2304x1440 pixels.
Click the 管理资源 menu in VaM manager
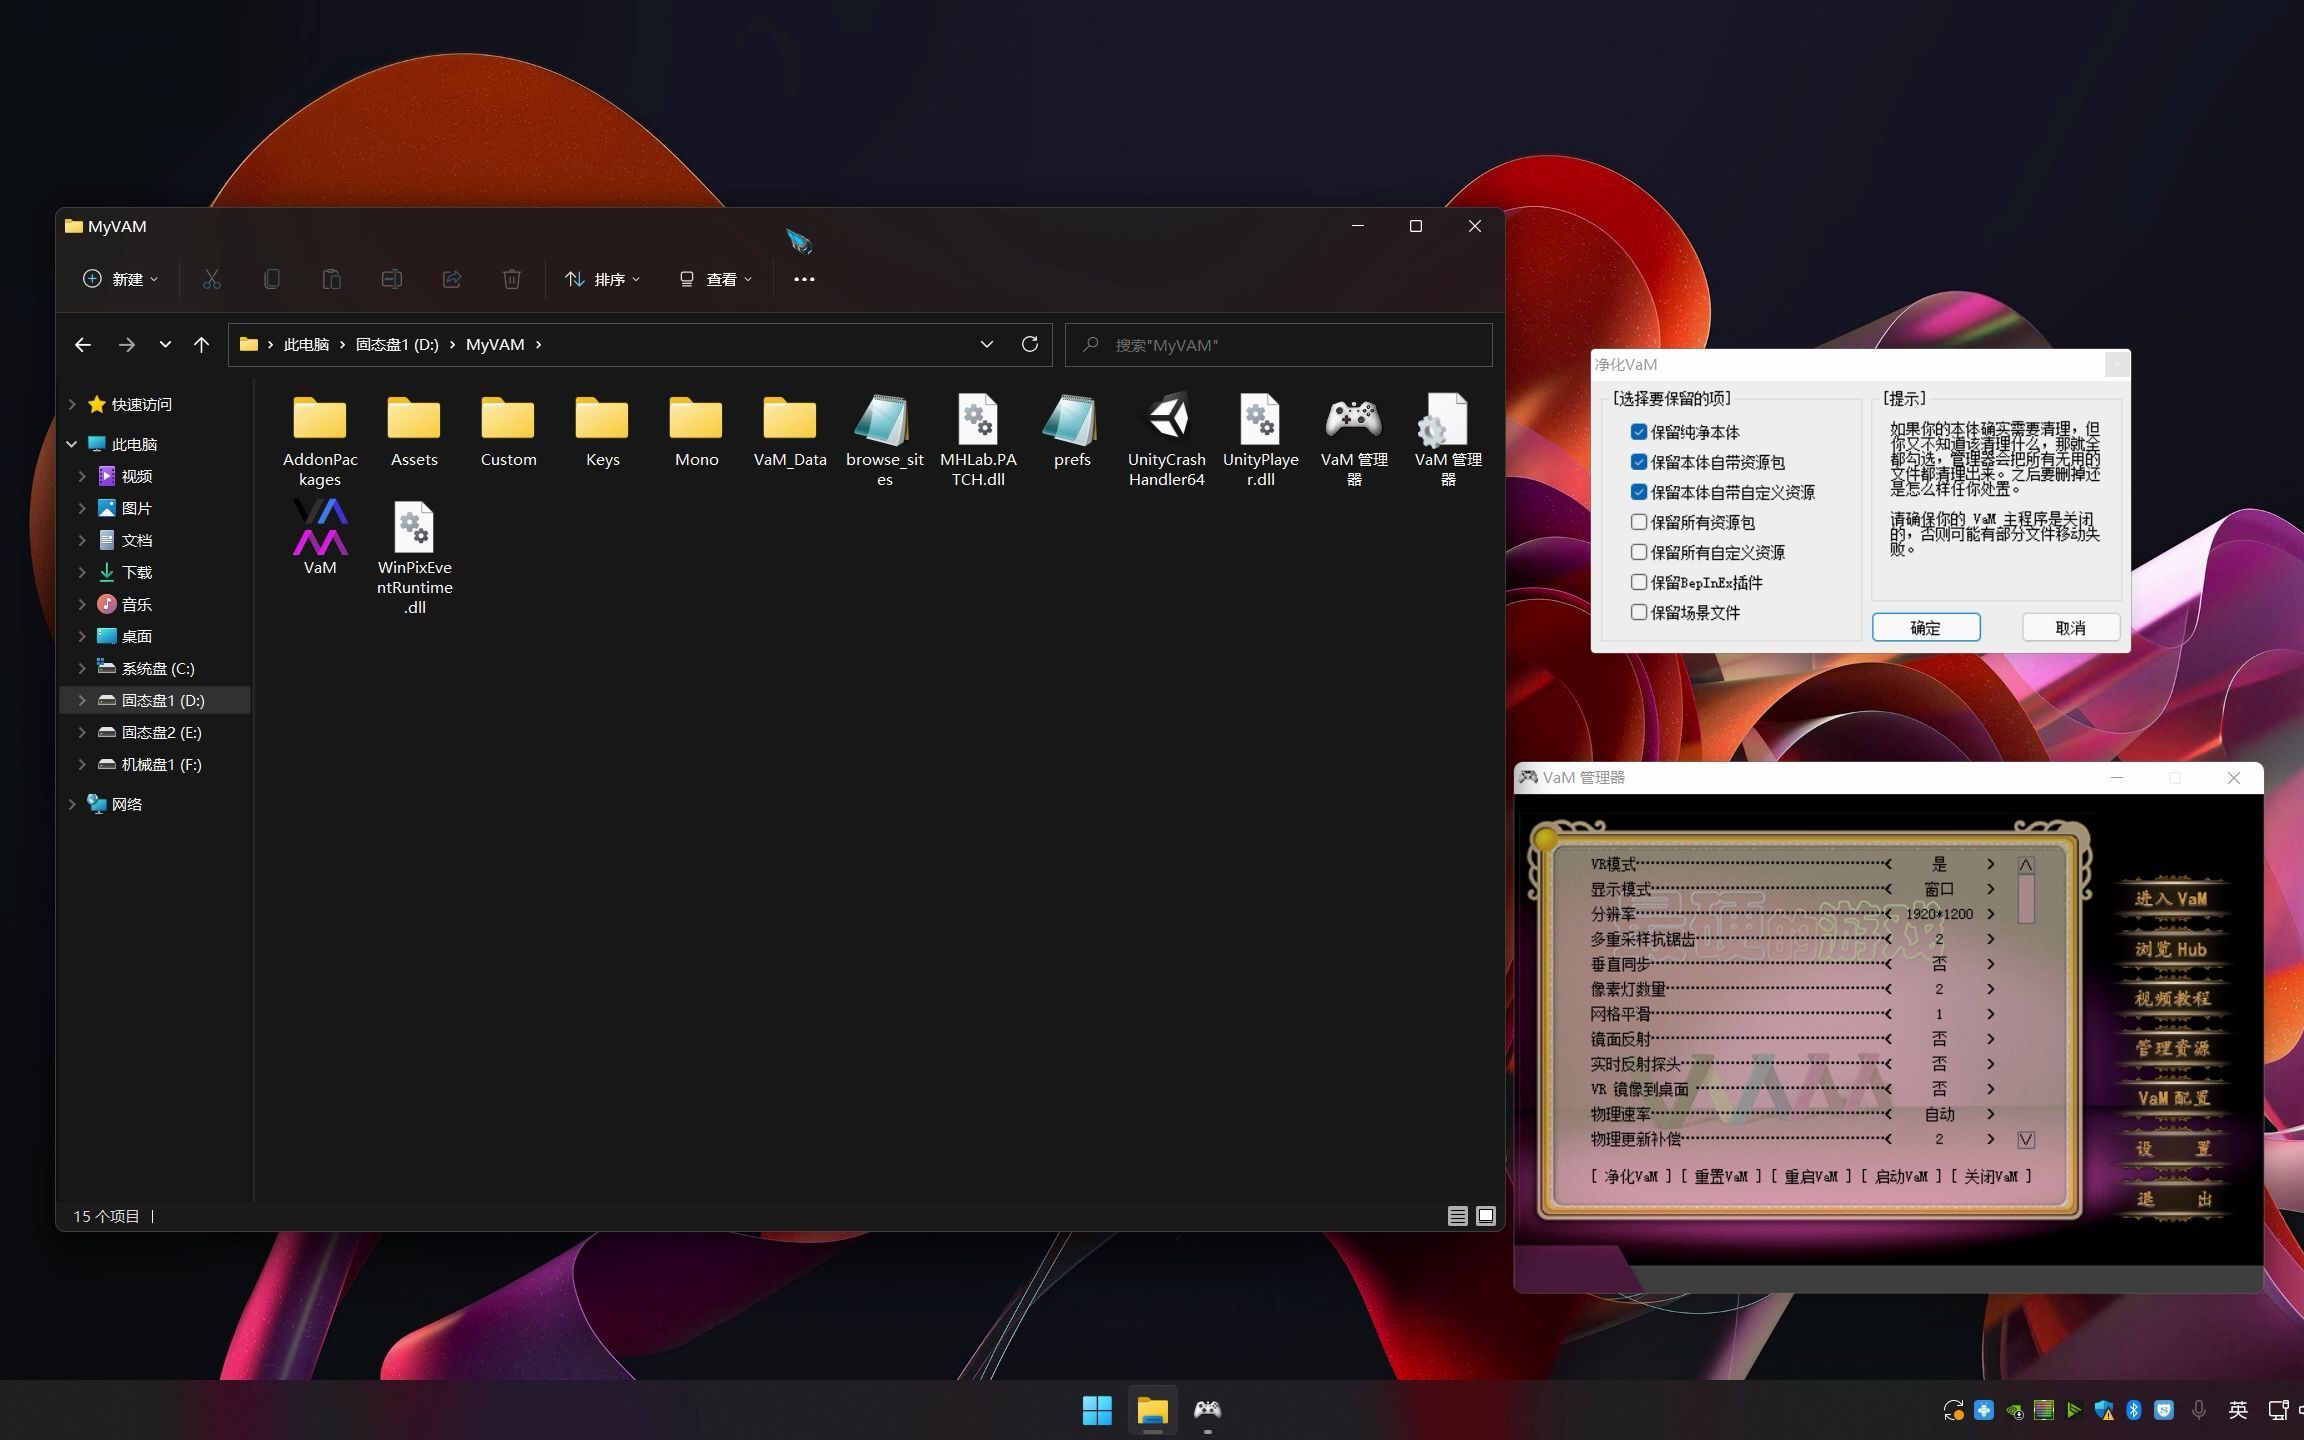coord(2172,1048)
